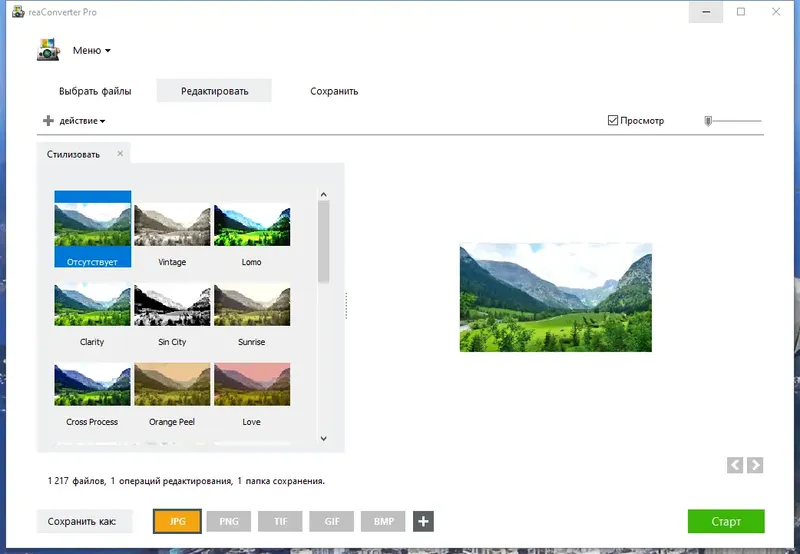The width and height of the screenshot is (800, 554).
Task: Switch to the Редактировать tab
Action: 214,91
